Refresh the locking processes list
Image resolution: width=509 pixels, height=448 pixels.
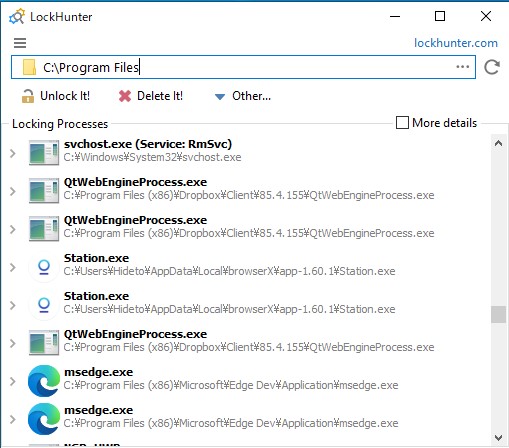(492, 67)
